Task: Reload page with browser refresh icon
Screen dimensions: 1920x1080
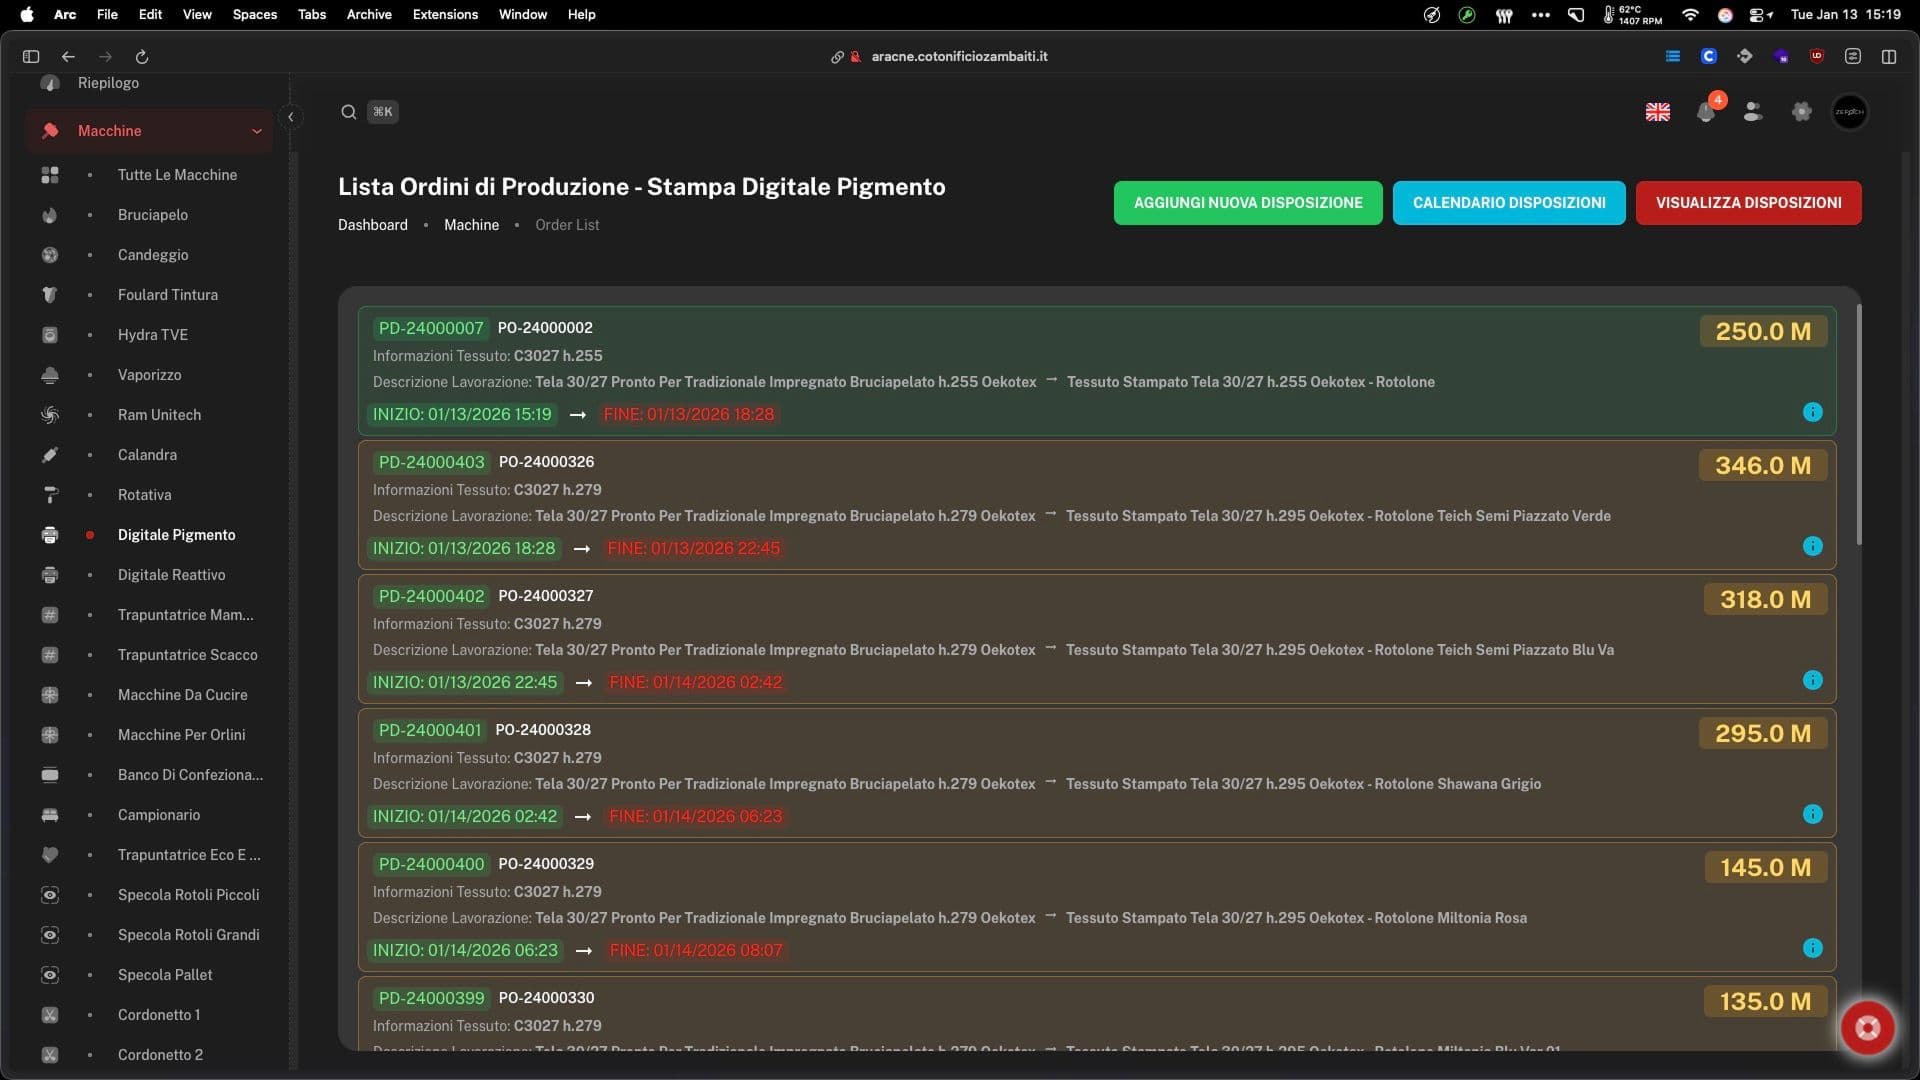Action: (142, 57)
